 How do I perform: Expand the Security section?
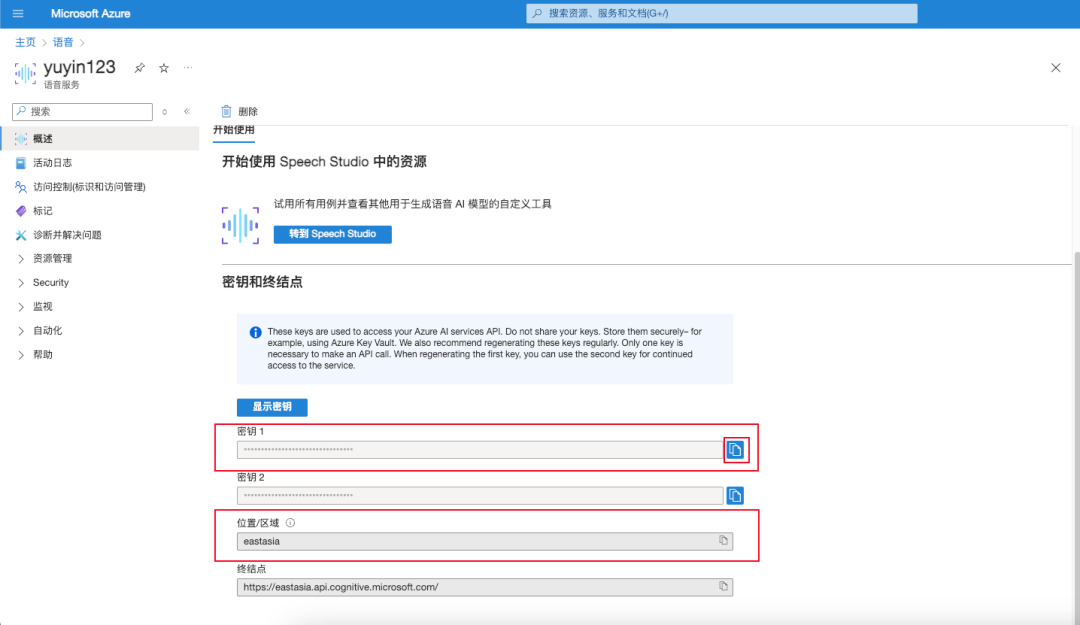(50, 282)
